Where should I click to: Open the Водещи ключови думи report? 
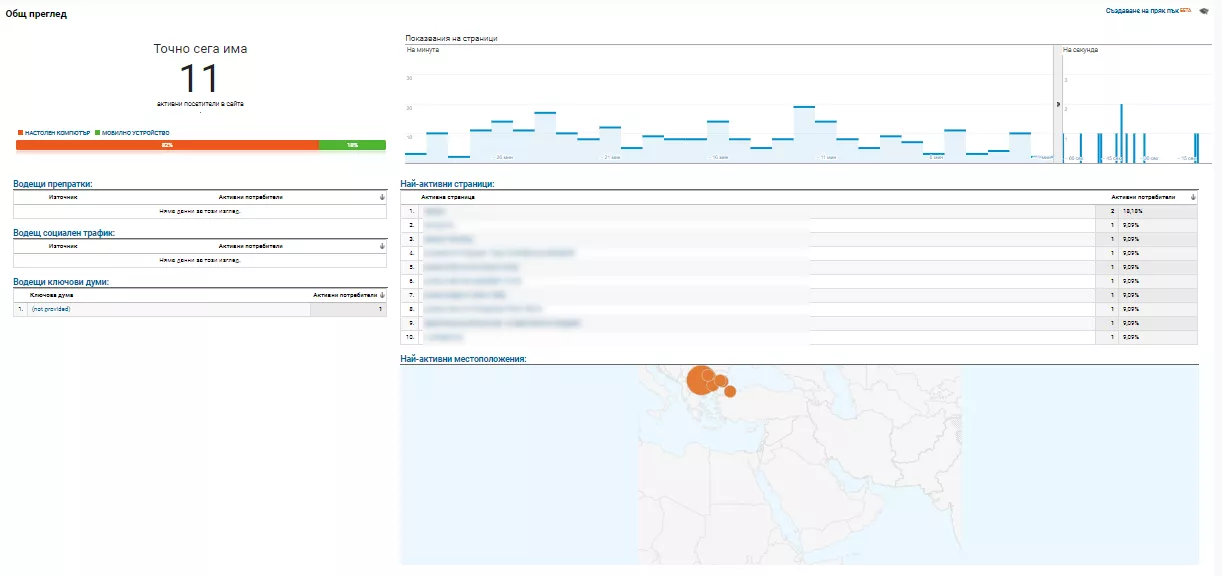pyautogui.click(x=61, y=282)
